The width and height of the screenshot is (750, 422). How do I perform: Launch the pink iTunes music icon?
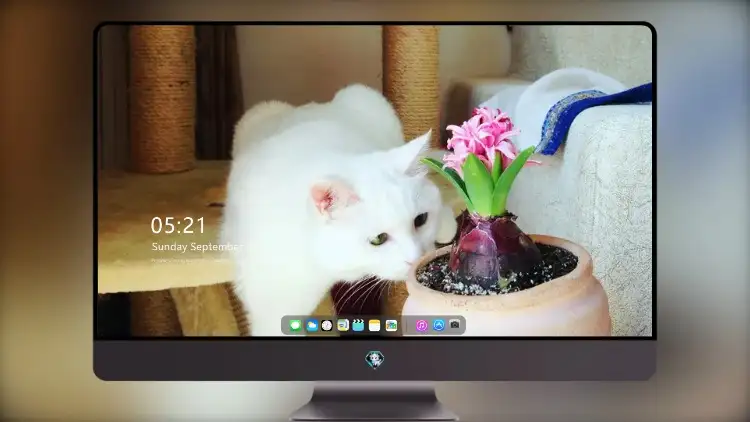421,325
